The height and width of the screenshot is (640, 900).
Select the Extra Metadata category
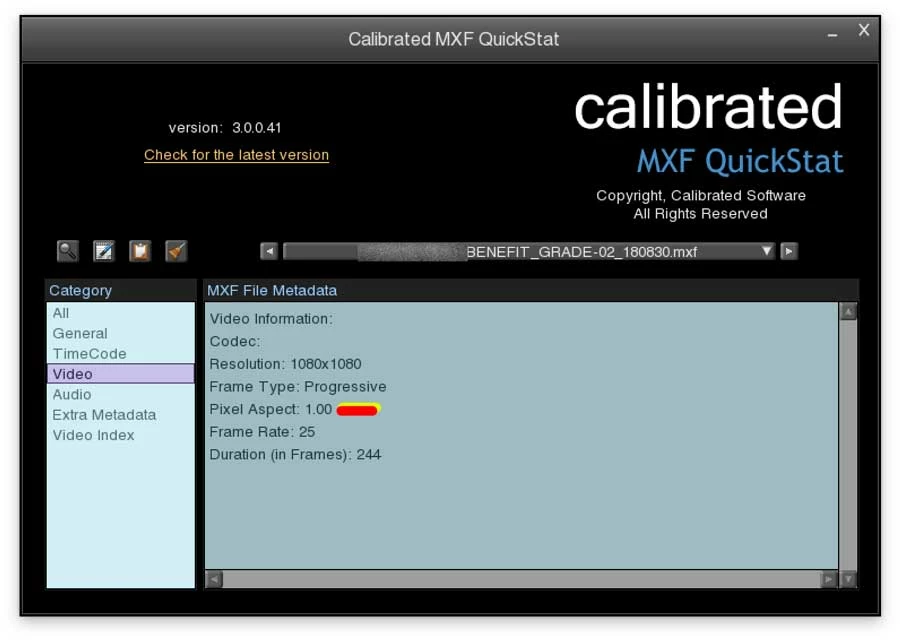(121, 414)
